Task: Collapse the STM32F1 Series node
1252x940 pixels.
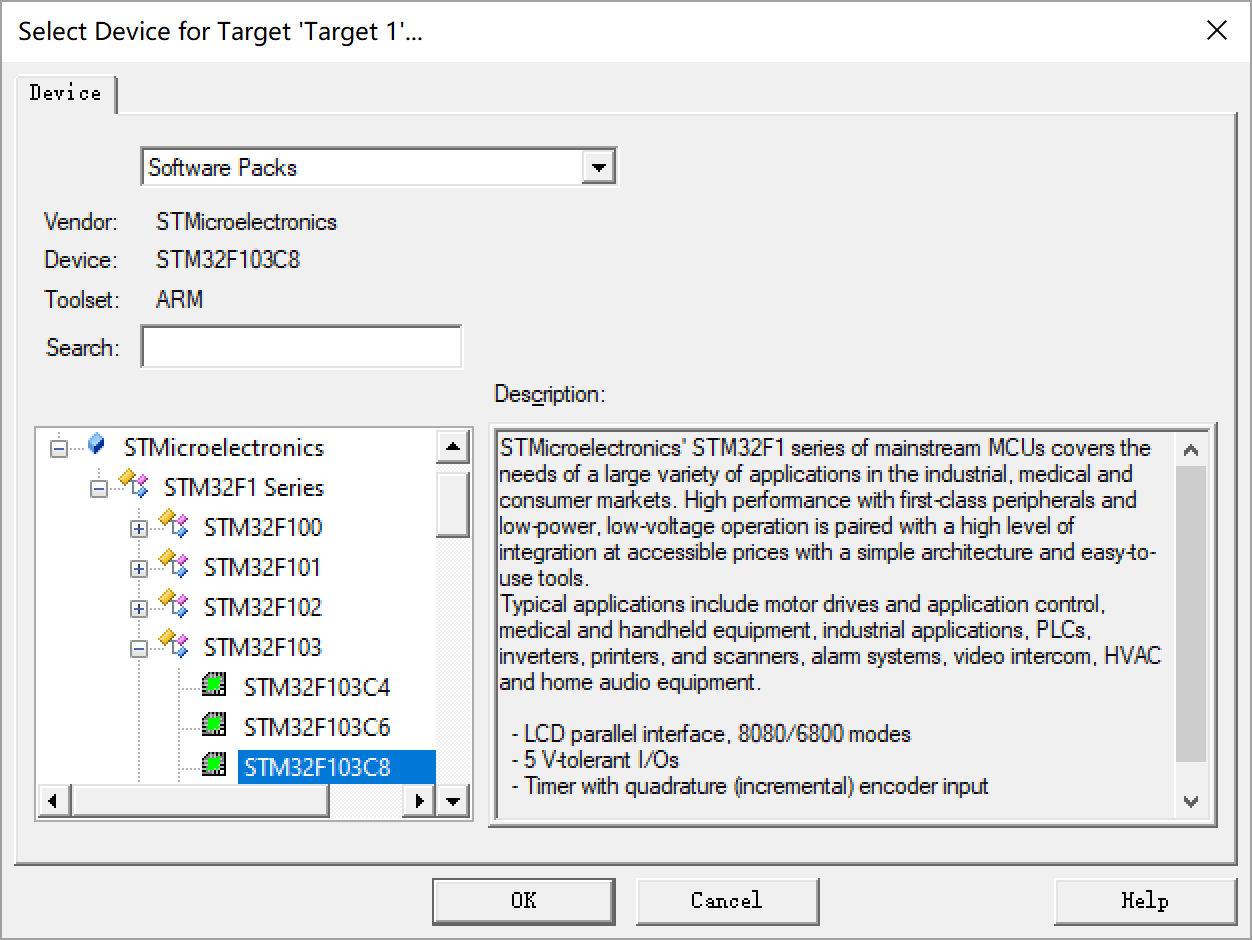Action: click(x=99, y=489)
